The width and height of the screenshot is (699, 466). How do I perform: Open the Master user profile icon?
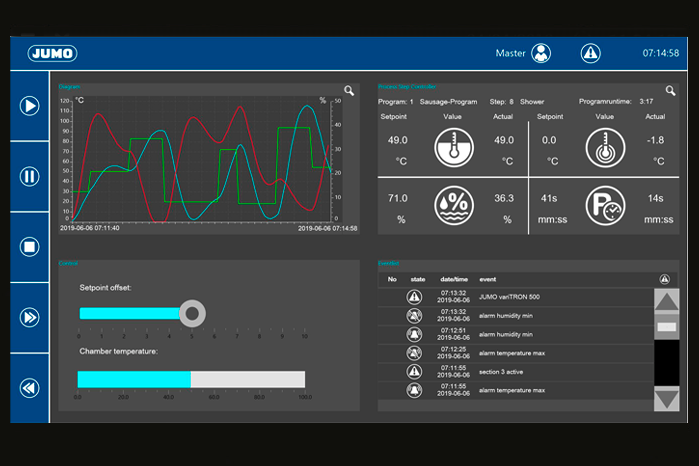[x=541, y=54]
